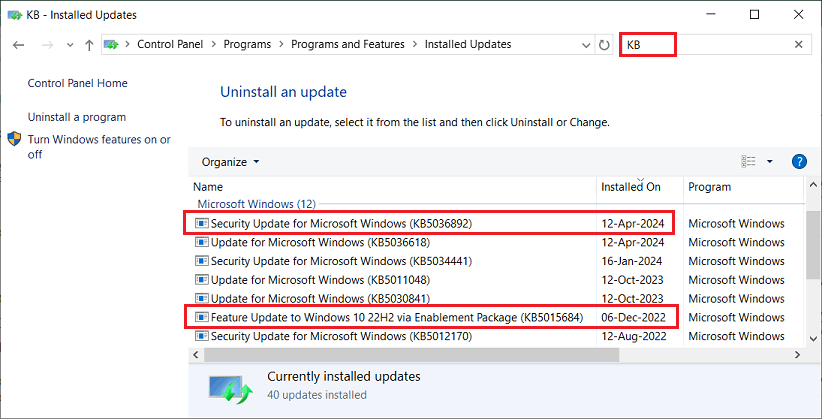Expand chevron after Control Panel breadcrumb
Viewport: 822px width, 419px height.
coord(213,45)
